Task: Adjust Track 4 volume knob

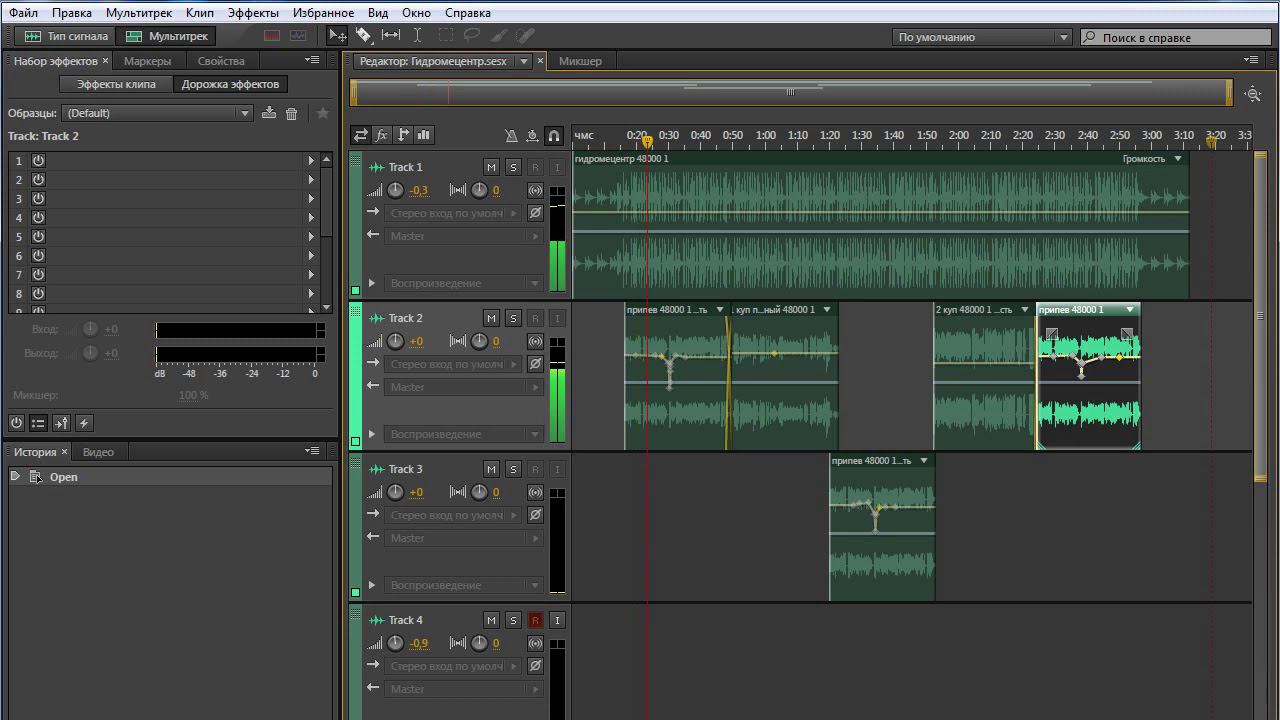Action: point(395,643)
